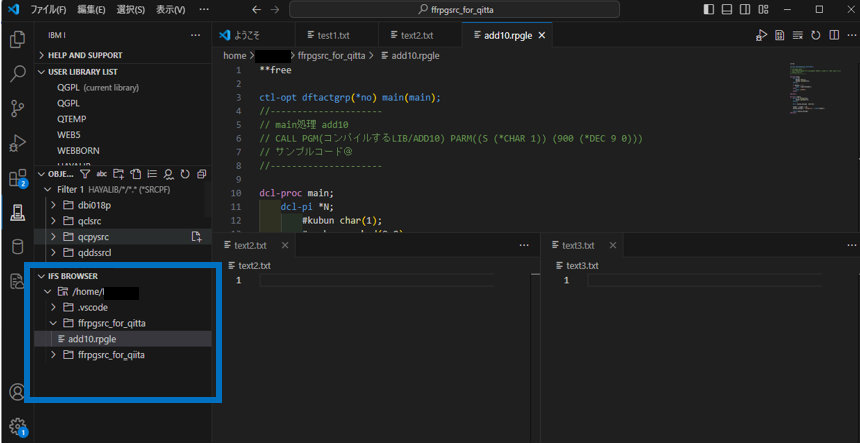
Task: Open the ファイル(F) menu
Action: click(49, 9)
